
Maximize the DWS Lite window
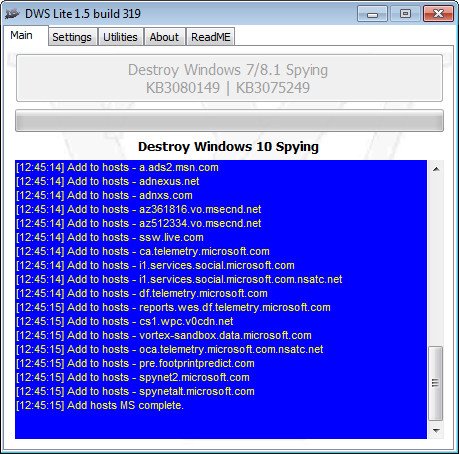point(405,14)
